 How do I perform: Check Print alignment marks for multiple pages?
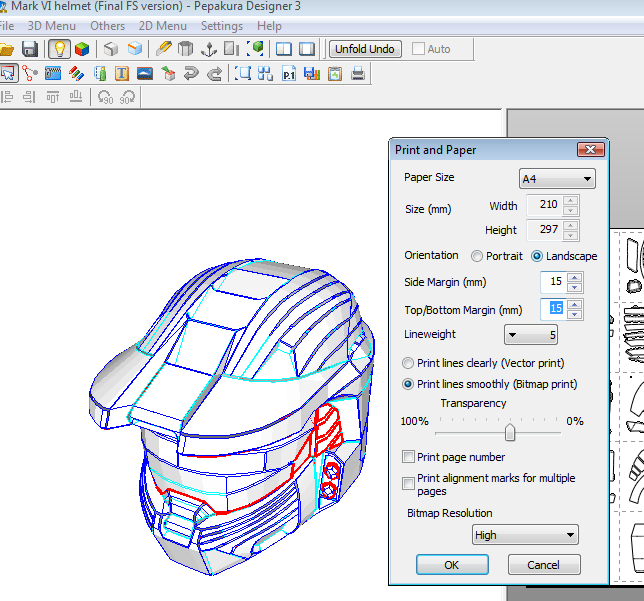coord(408,484)
